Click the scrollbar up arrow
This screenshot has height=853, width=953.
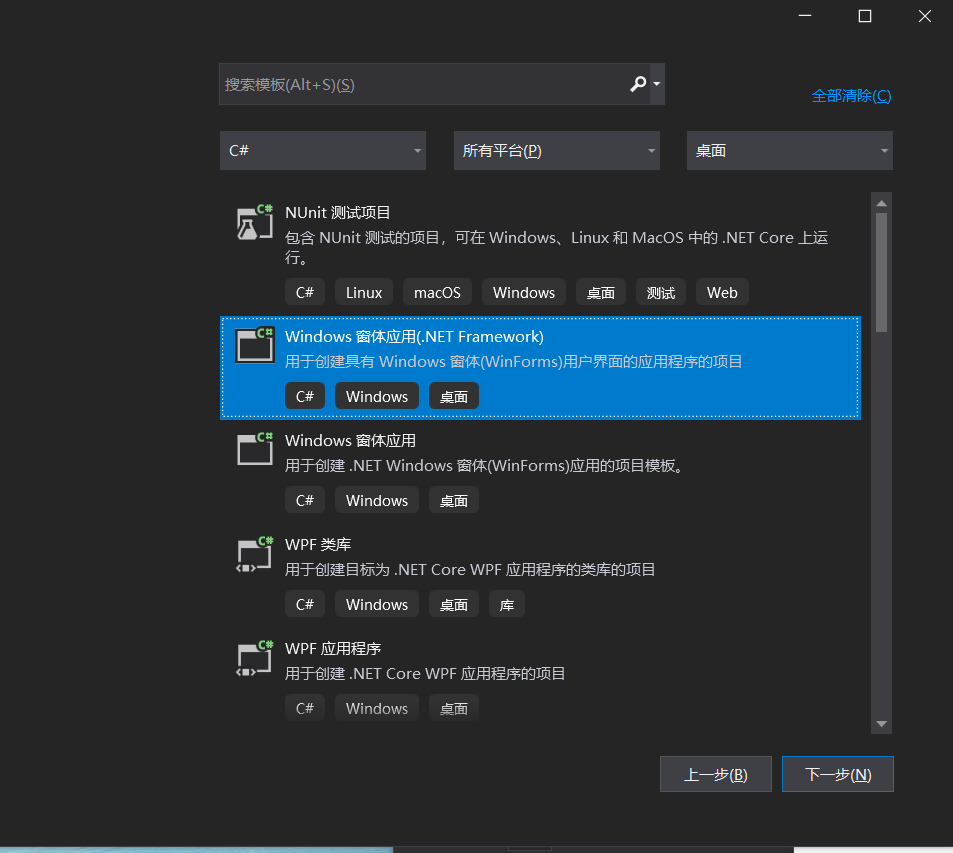[x=881, y=203]
